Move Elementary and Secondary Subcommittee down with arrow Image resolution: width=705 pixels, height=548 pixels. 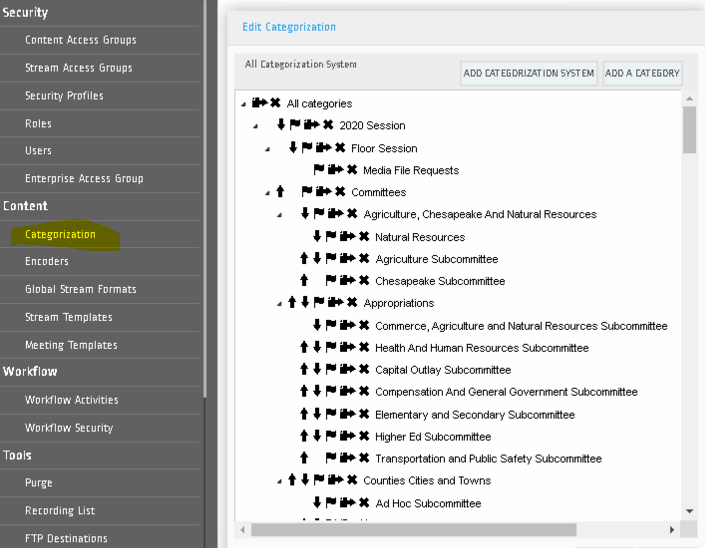point(317,414)
